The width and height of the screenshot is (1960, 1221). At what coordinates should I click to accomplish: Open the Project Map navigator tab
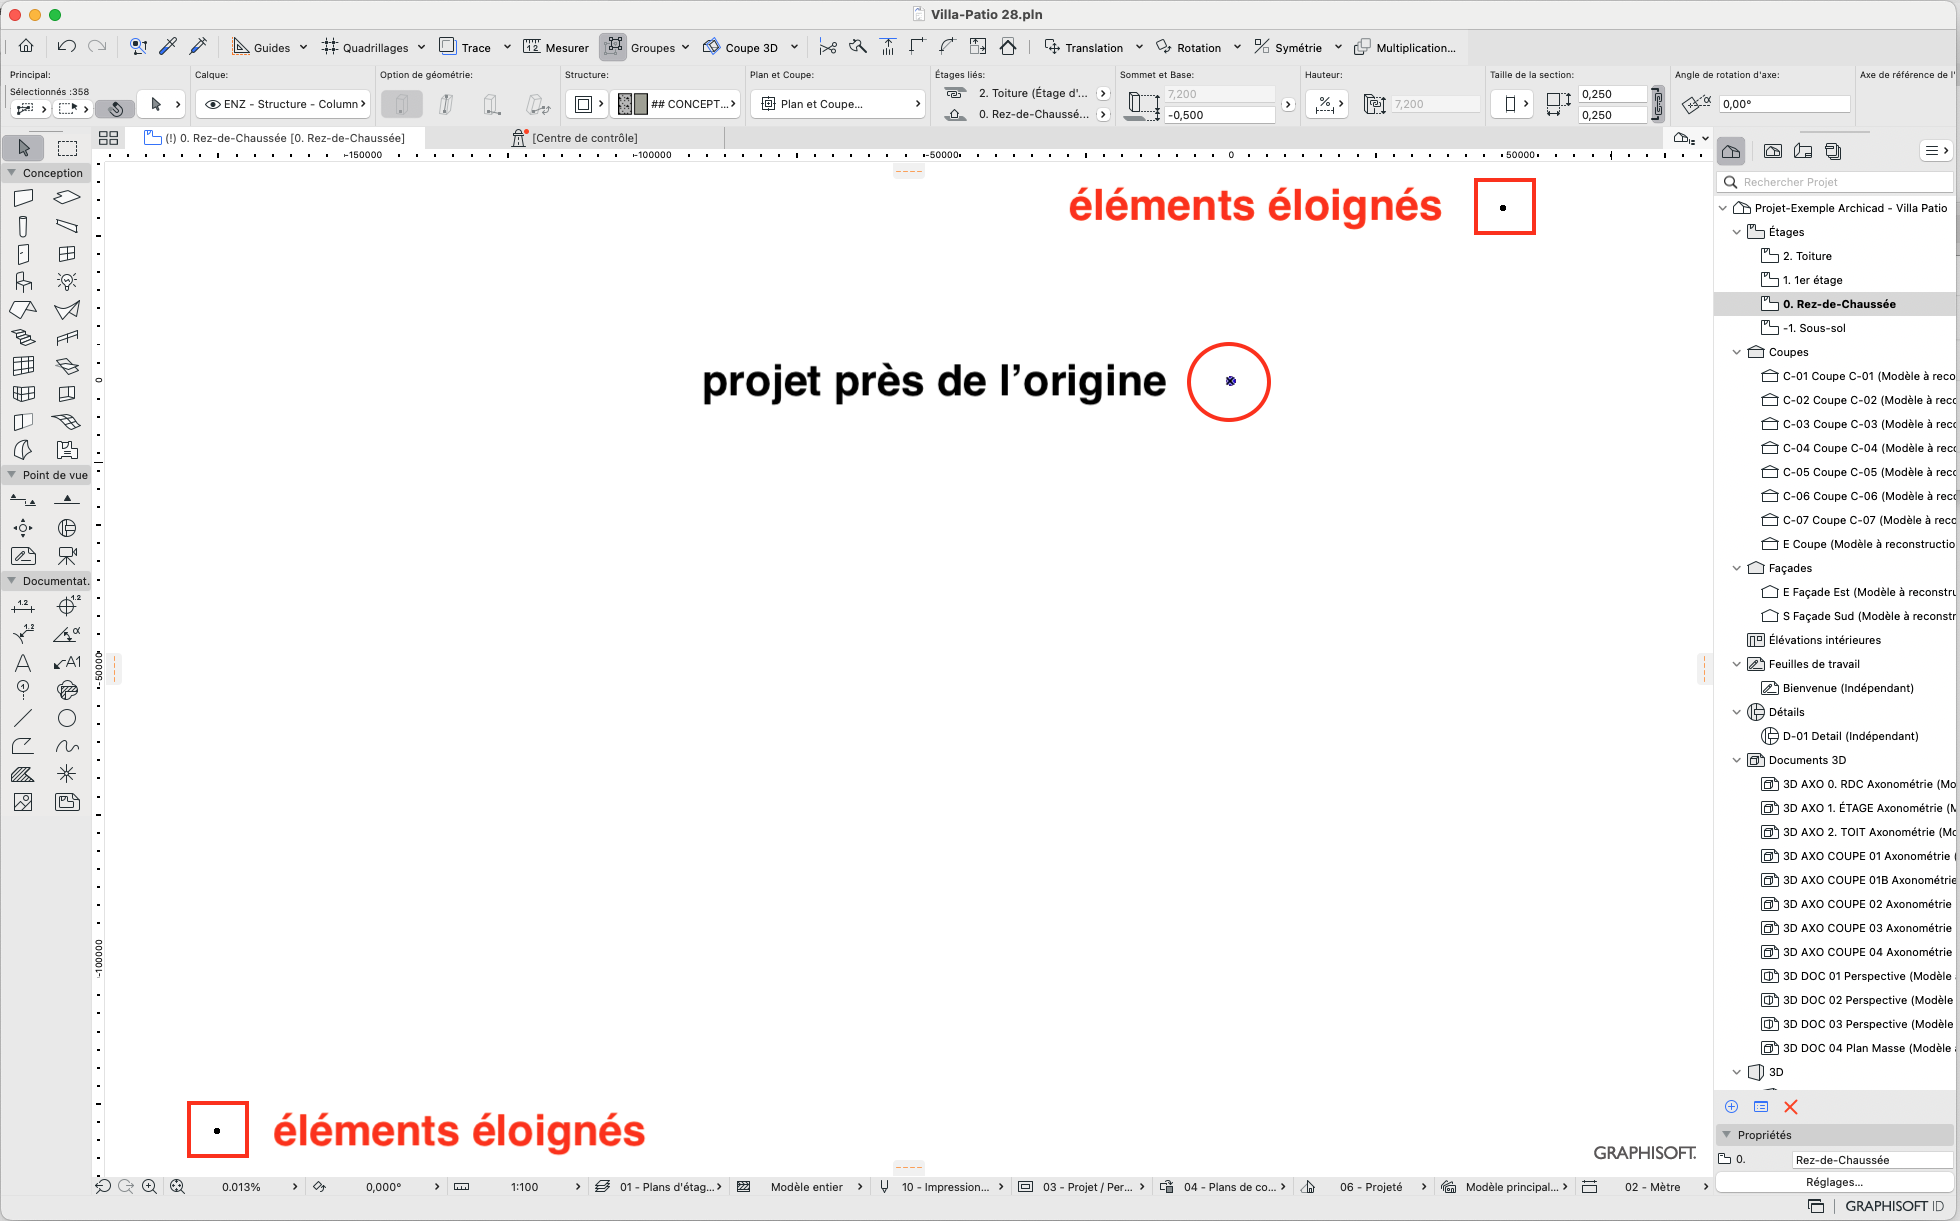coord(1731,151)
